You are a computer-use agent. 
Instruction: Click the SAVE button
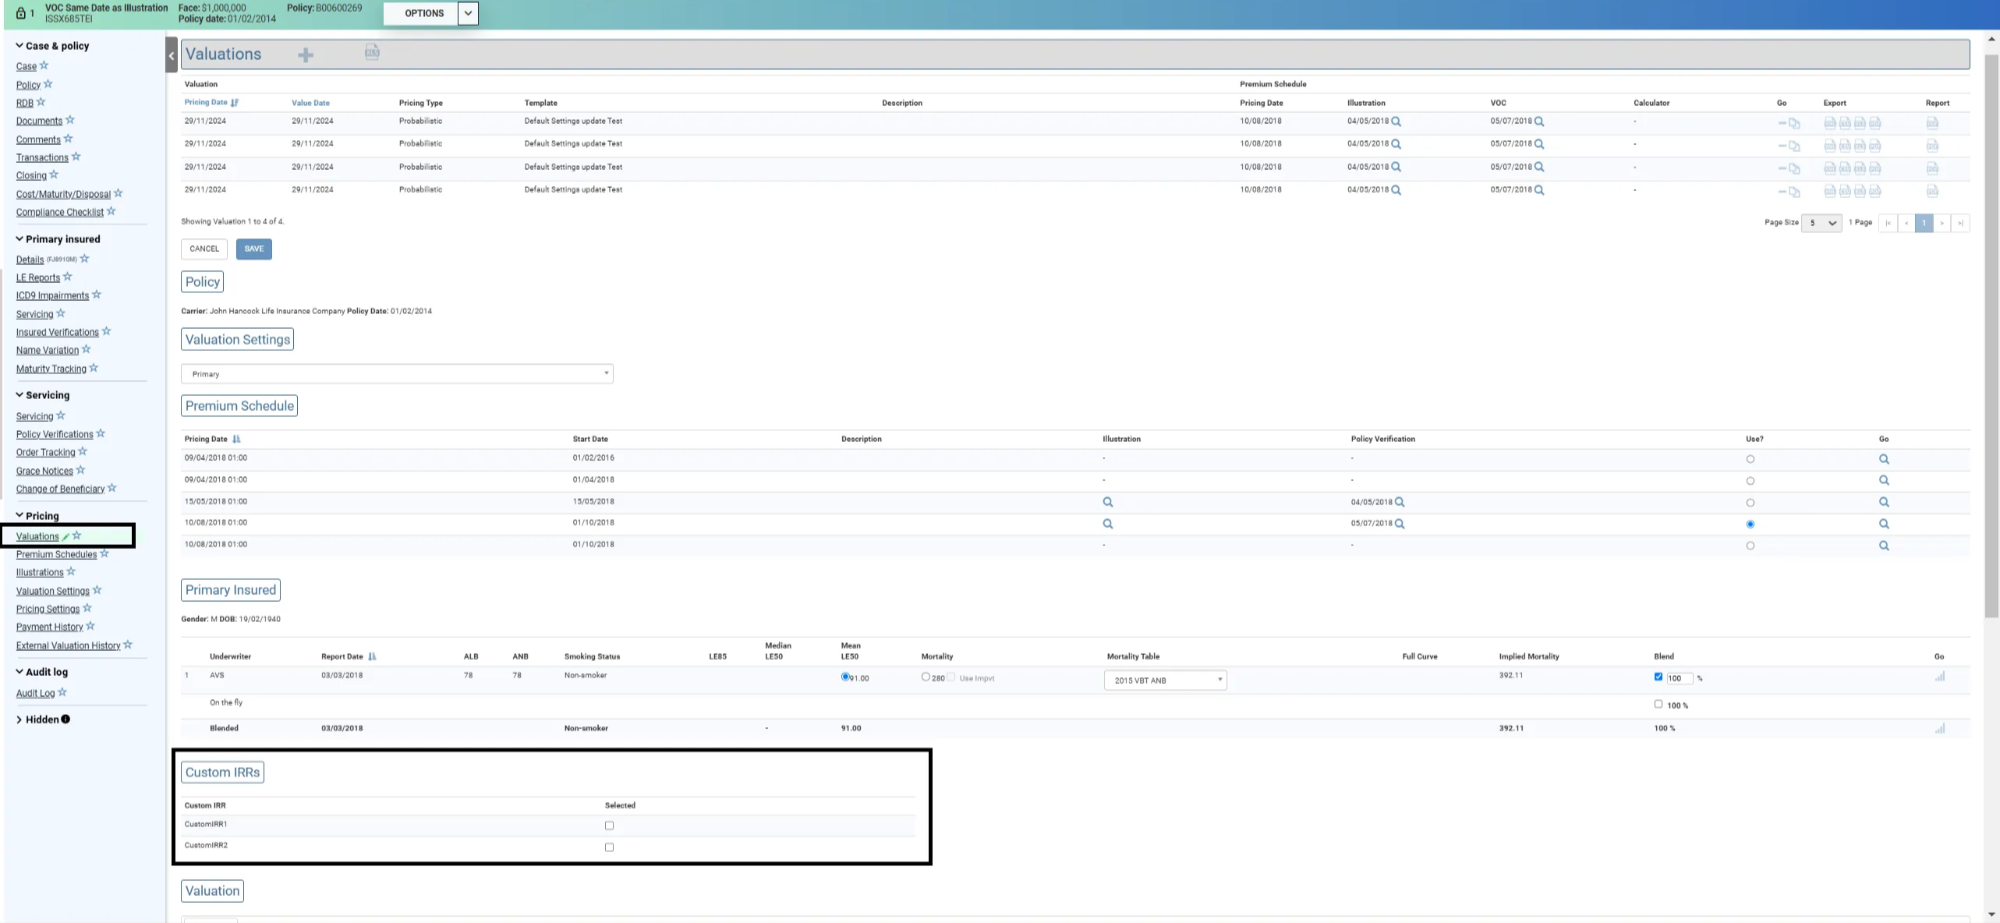(x=254, y=249)
